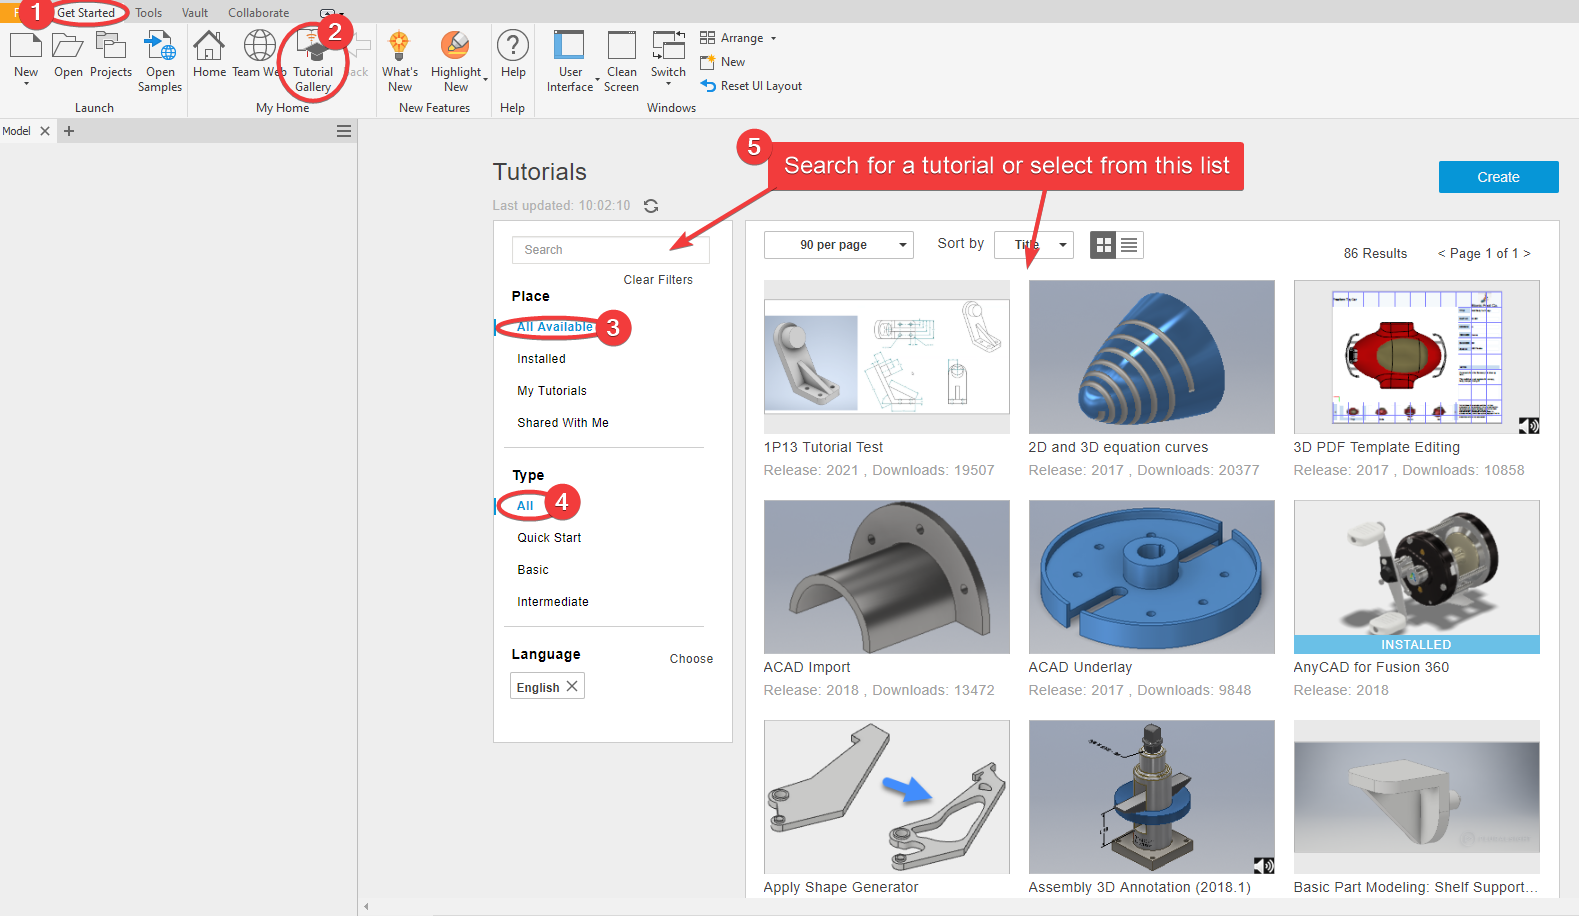Screen dimensions: 1579x916
Task: Open the ACAD Underlay tutorial thumbnail
Action: [1151, 577]
